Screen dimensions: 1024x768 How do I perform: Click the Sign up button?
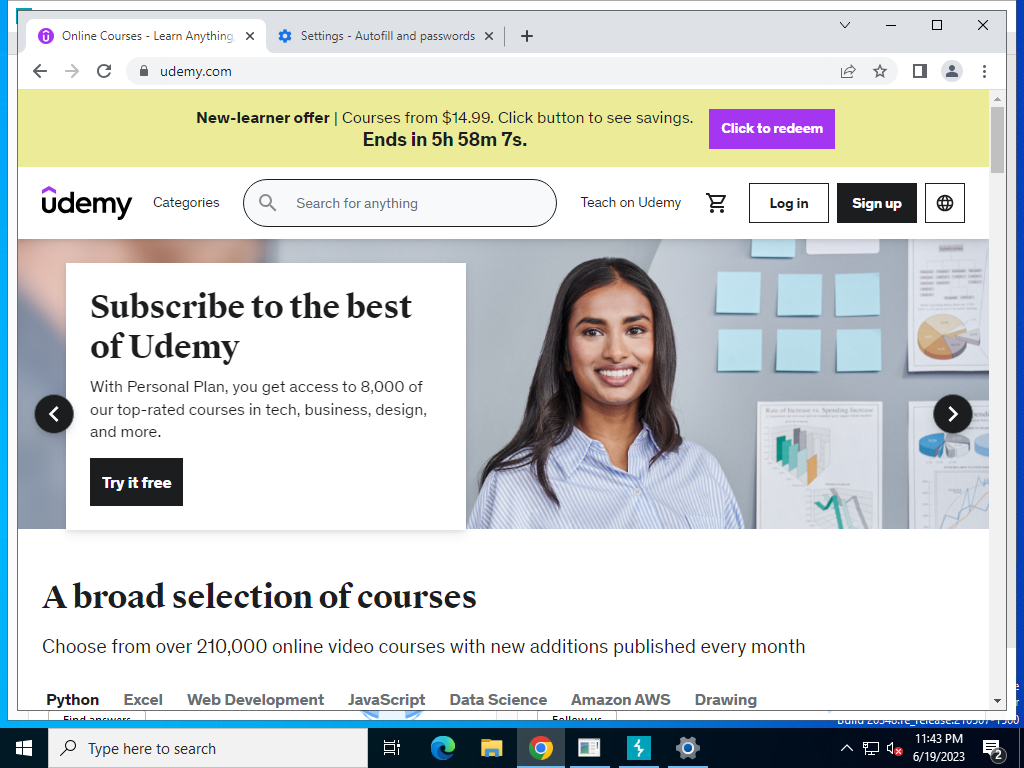click(x=876, y=203)
